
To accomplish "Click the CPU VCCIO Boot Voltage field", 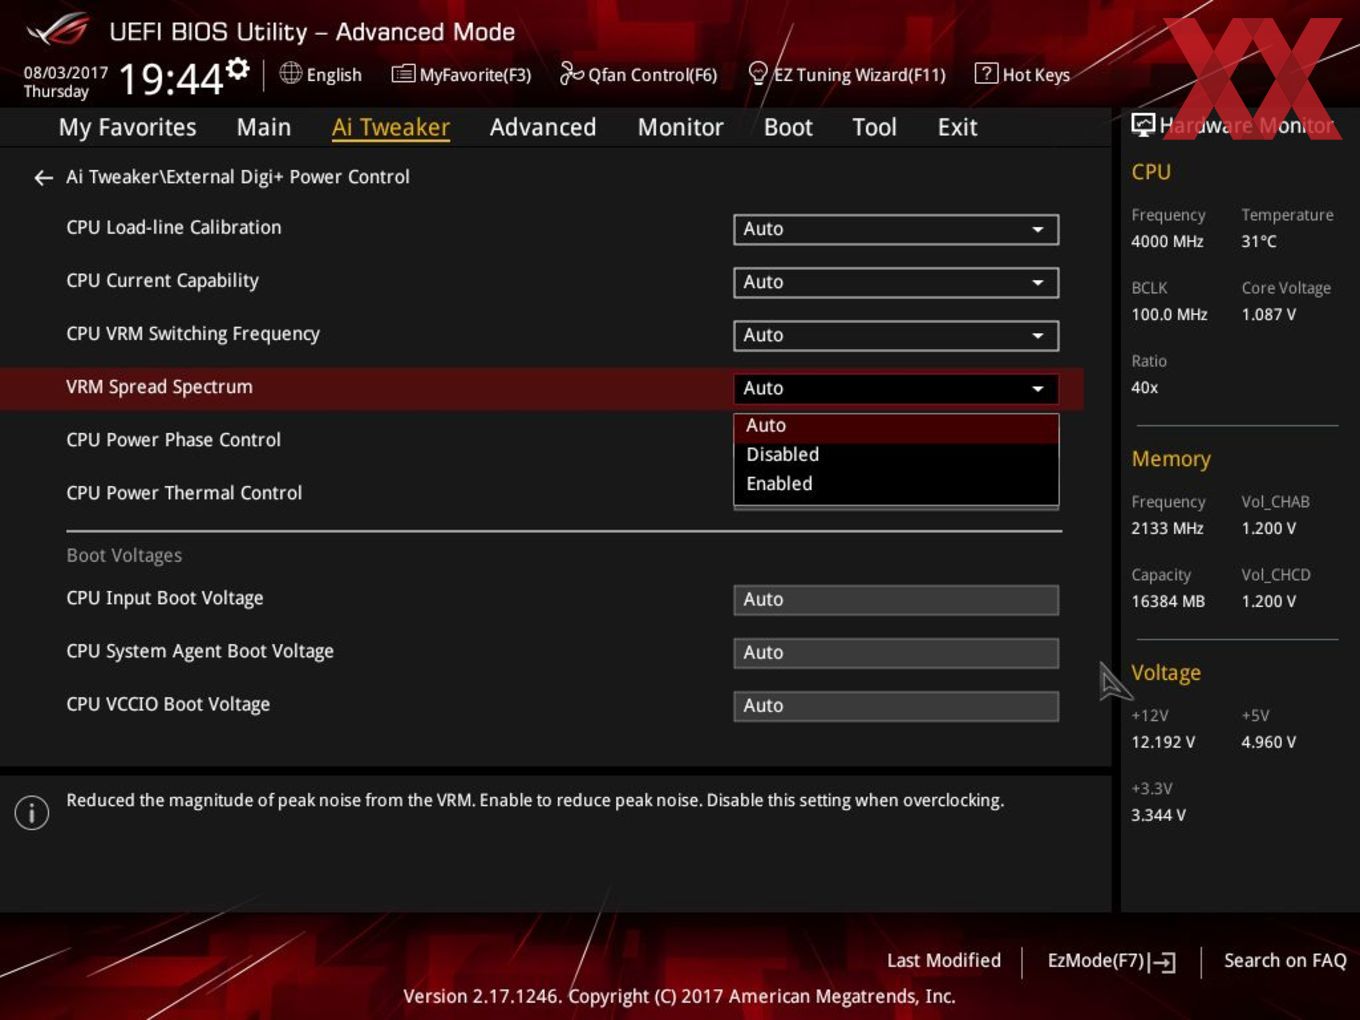I will (896, 706).
